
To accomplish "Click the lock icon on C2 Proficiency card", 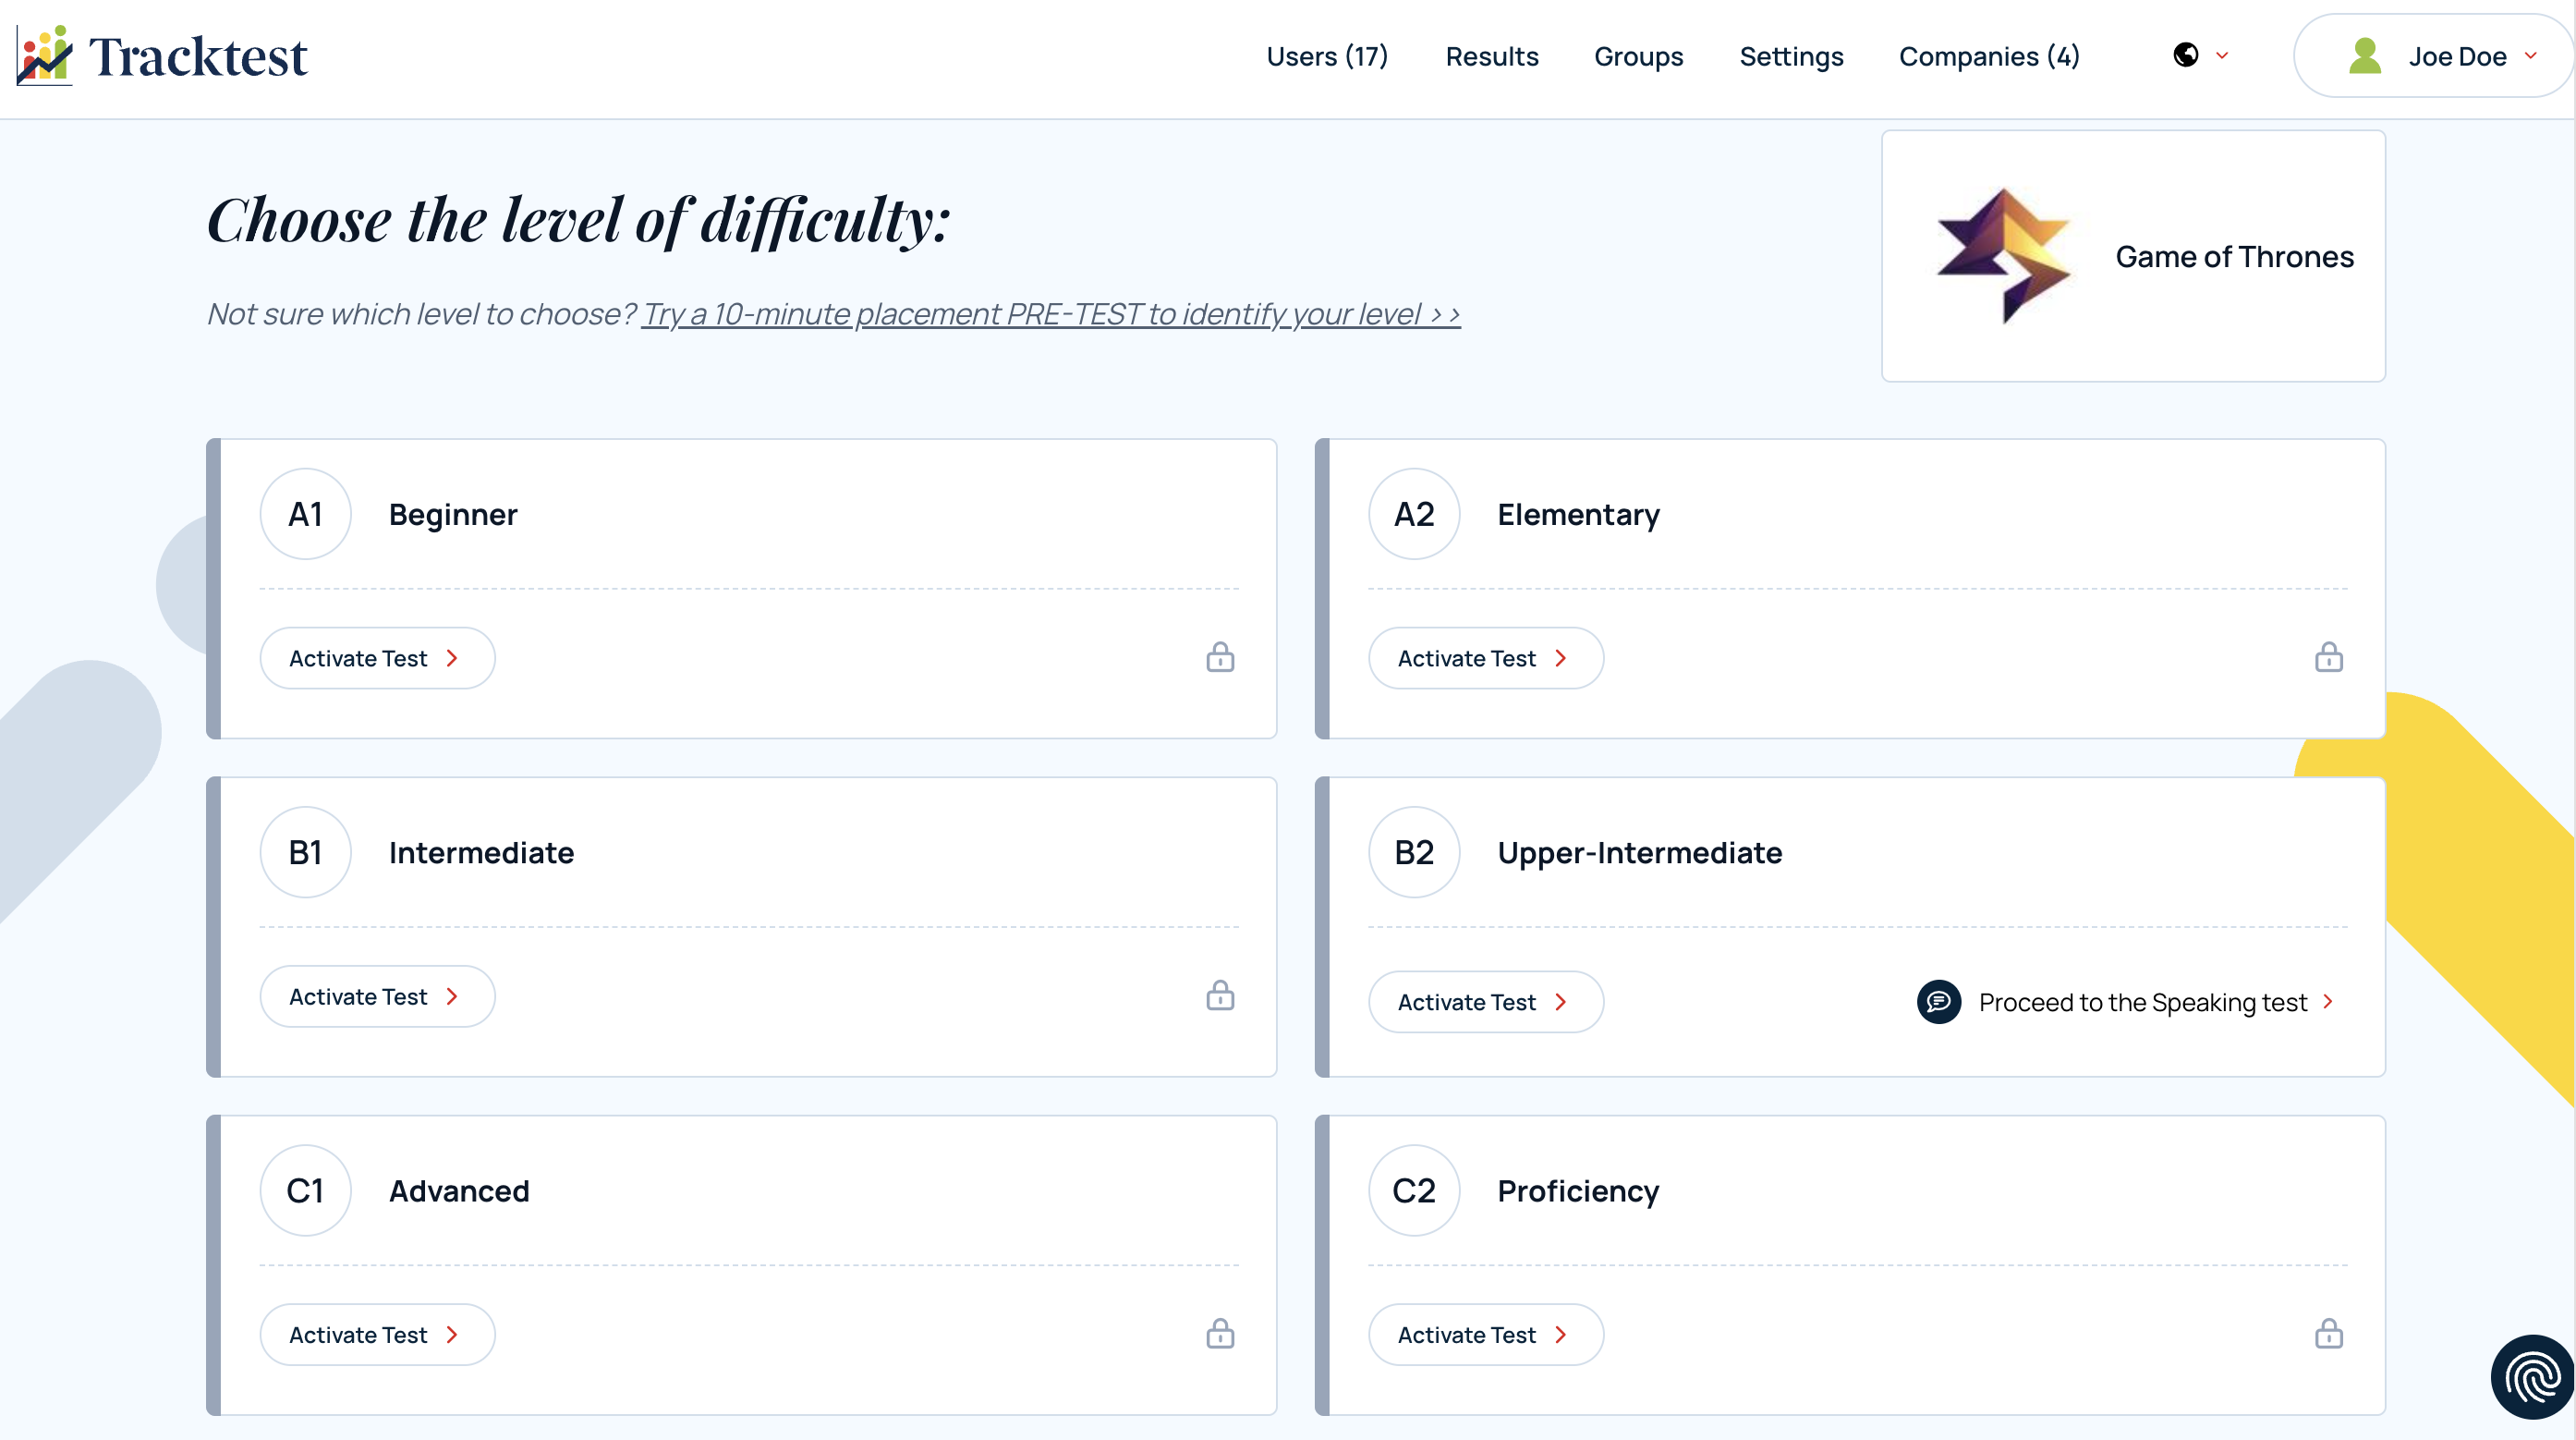I will pyautogui.click(x=2329, y=1334).
